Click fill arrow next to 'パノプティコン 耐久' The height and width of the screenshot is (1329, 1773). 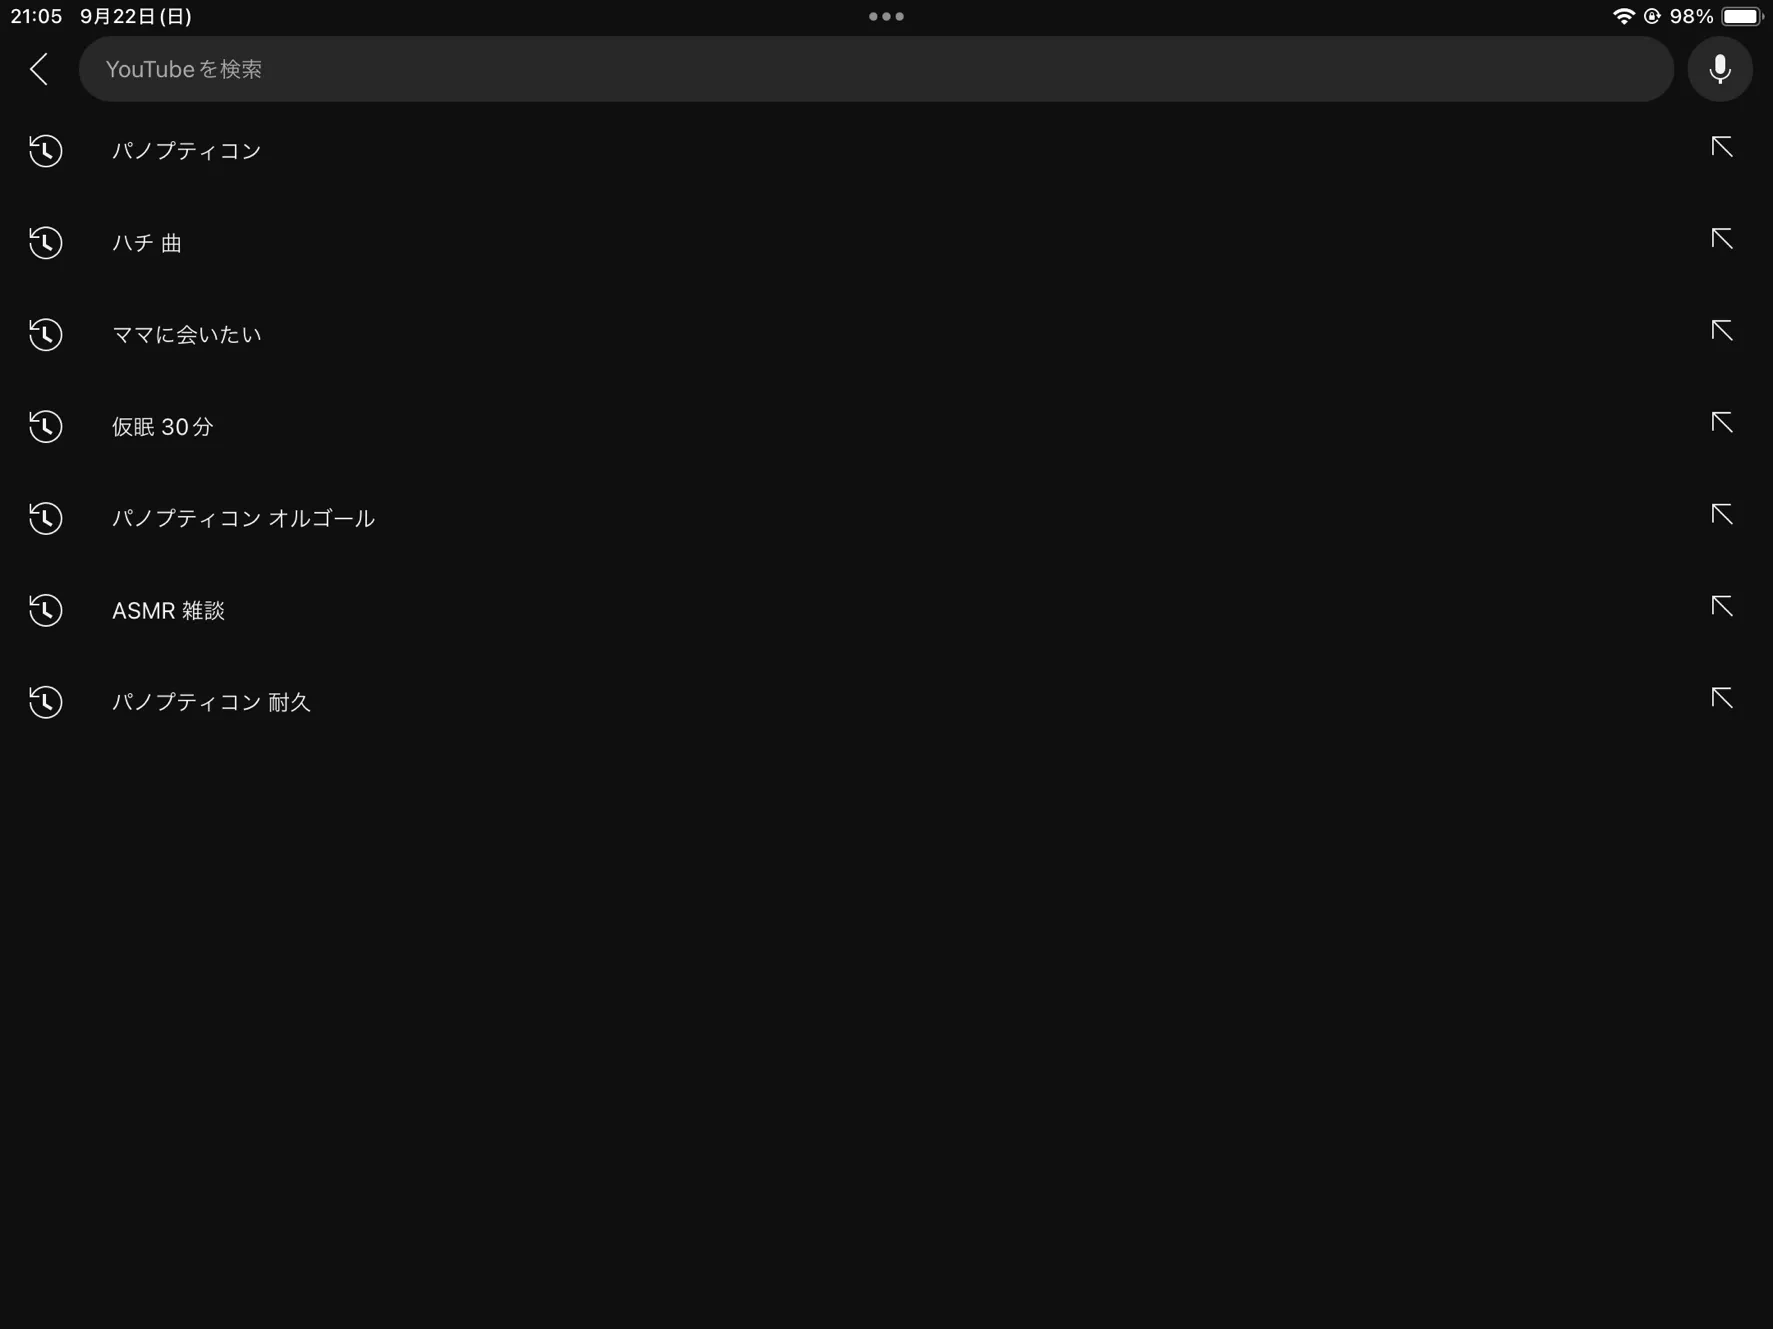pyautogui.click(x=1721, y=699)
